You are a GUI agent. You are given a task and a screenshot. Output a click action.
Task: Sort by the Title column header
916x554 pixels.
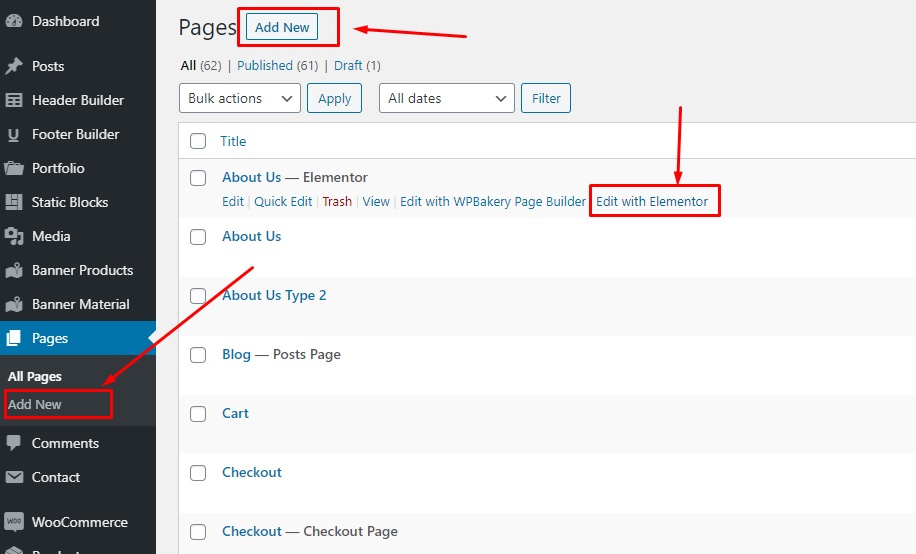tap(233, 141)
